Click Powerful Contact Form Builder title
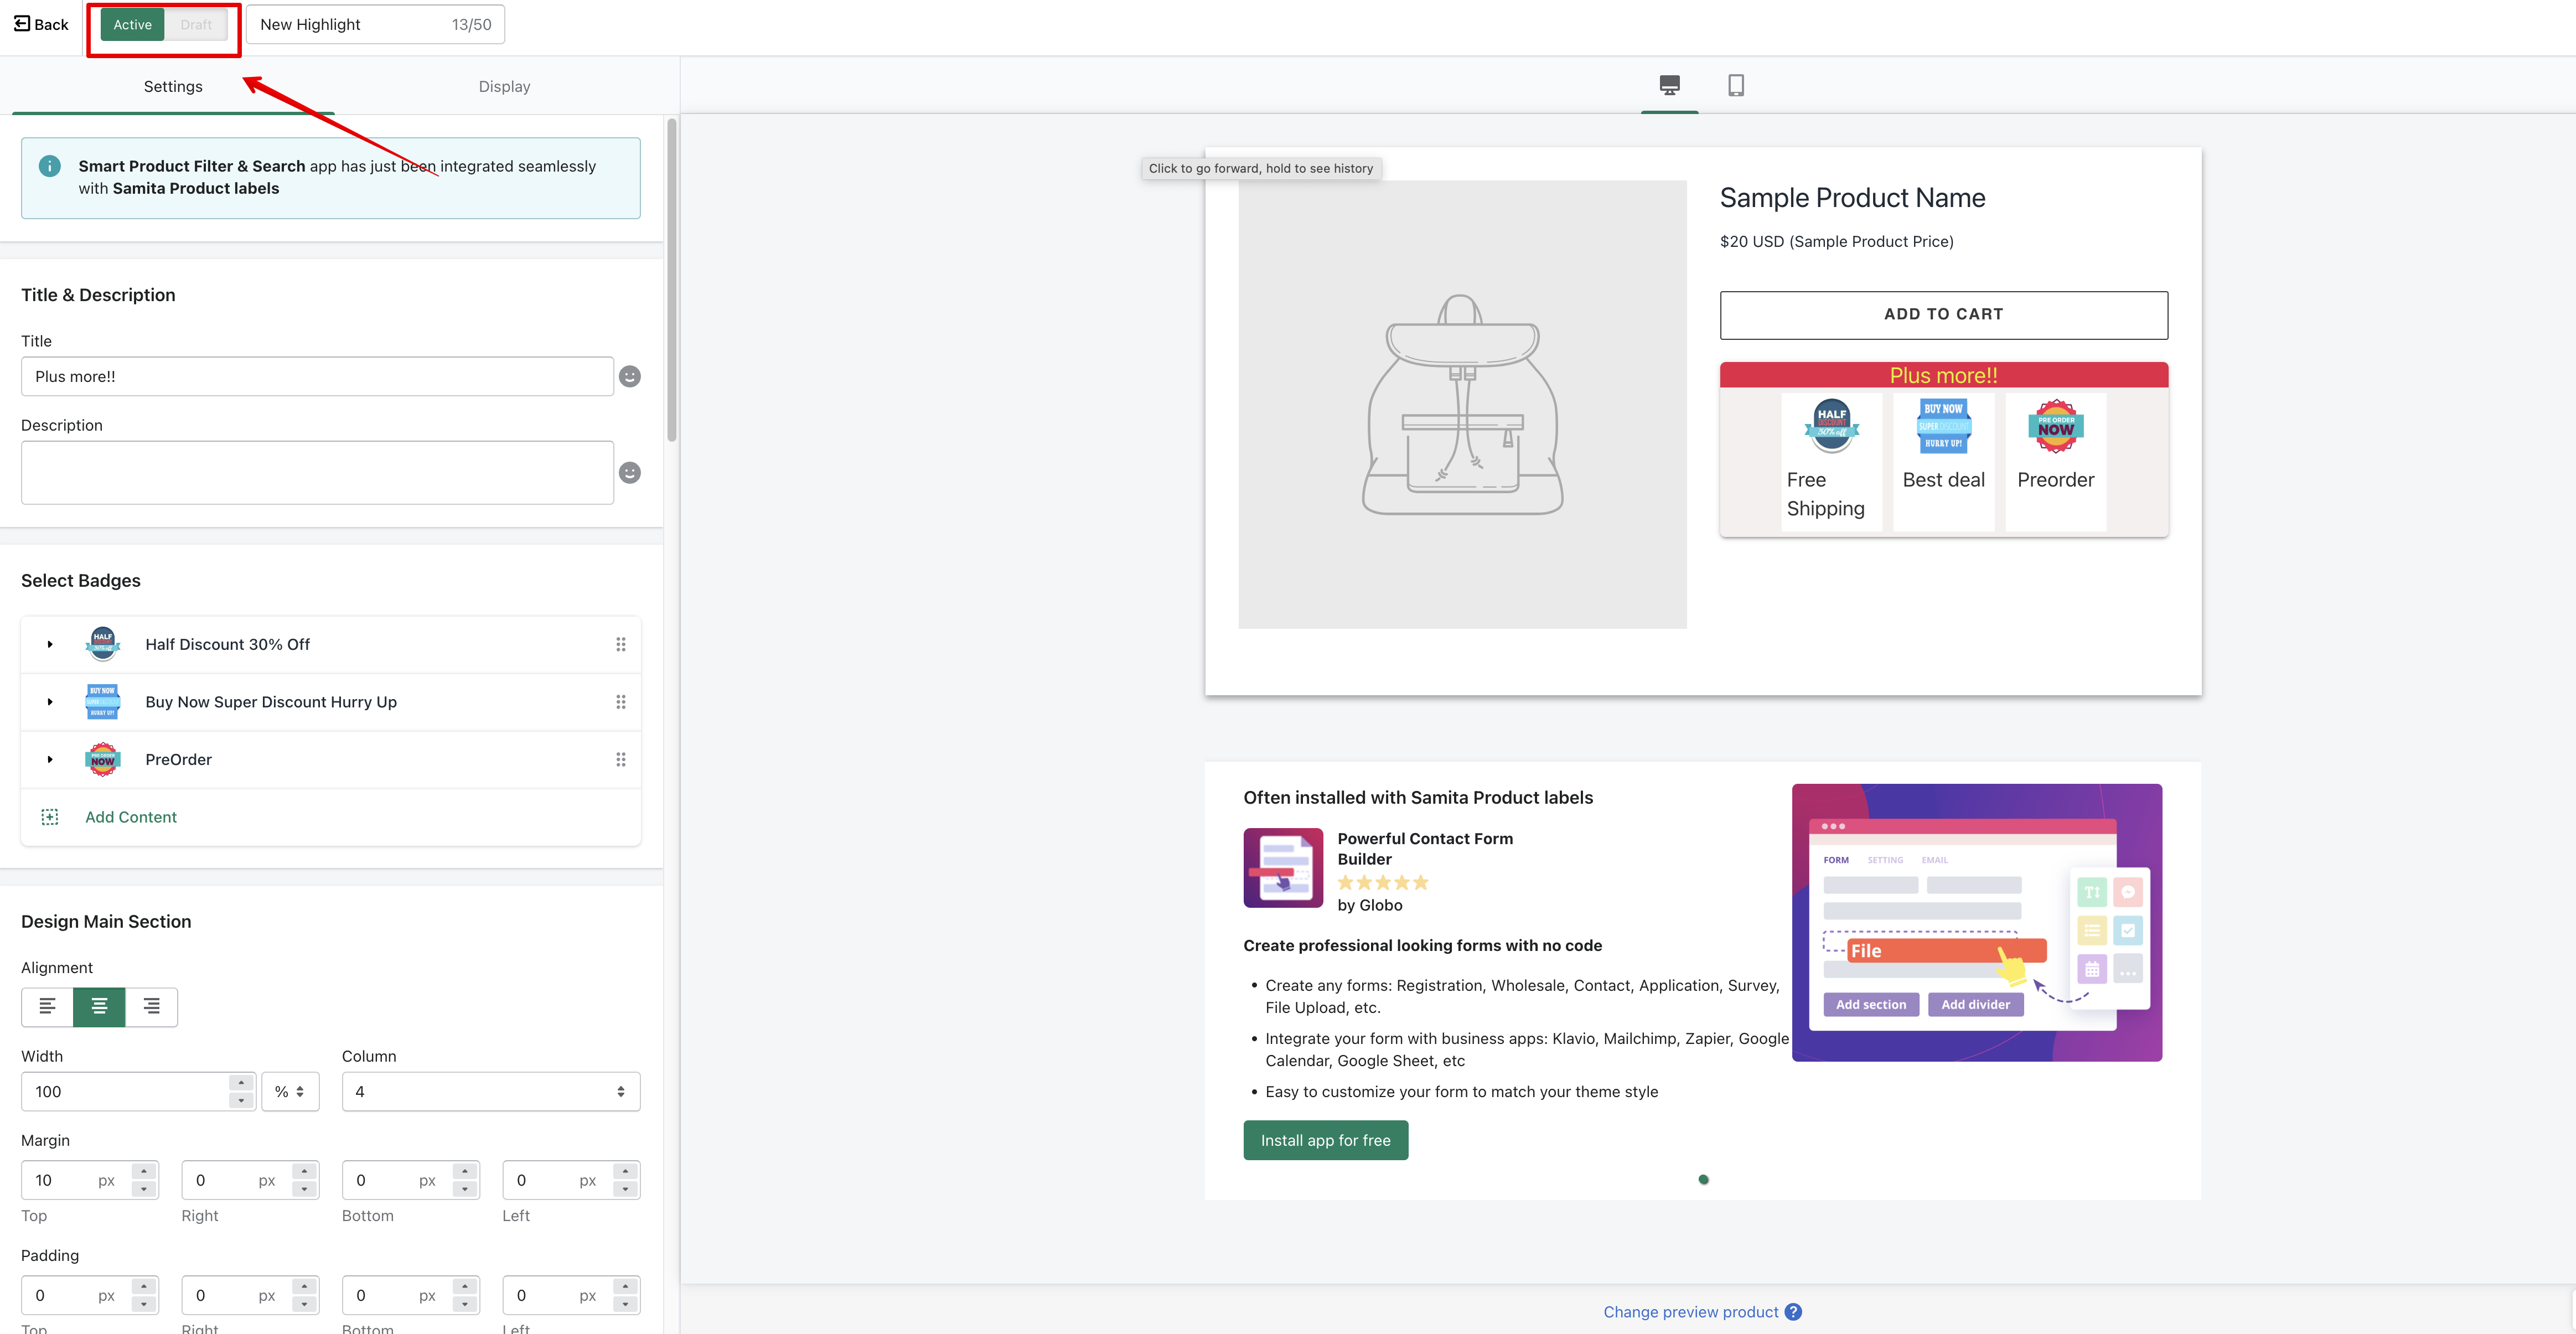 [x=1425, y=849]
